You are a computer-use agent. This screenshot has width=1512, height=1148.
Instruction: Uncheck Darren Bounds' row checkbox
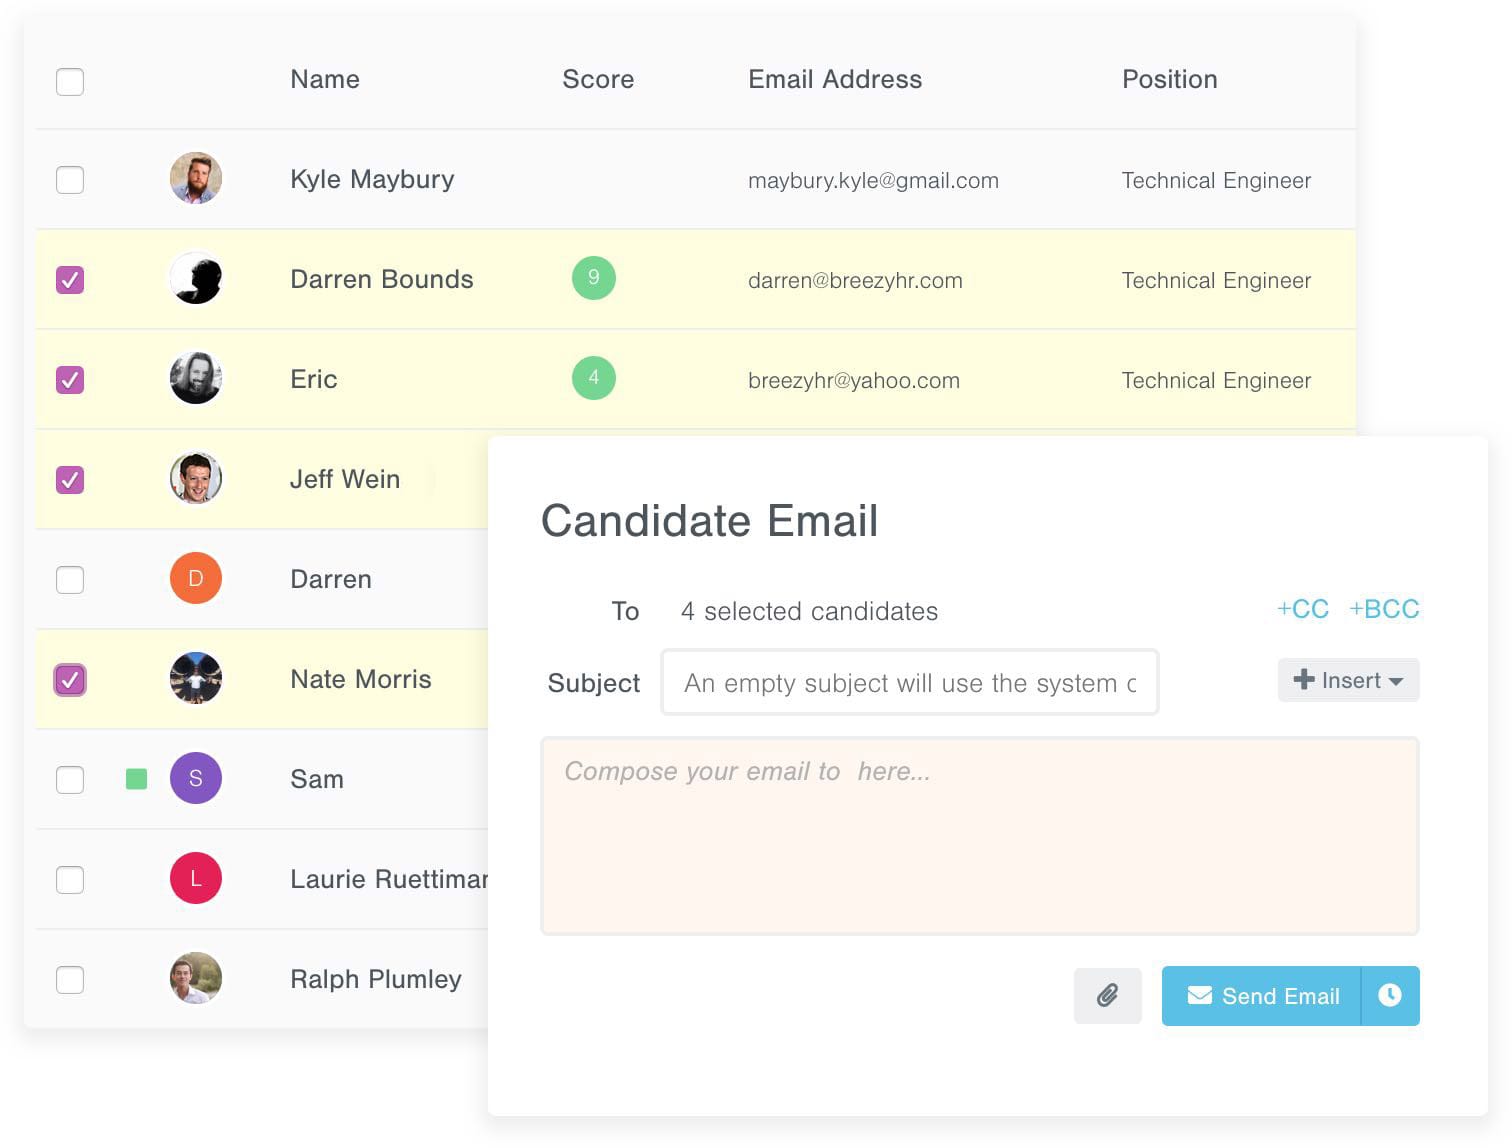pyautogui.click(x=70, y=280)
